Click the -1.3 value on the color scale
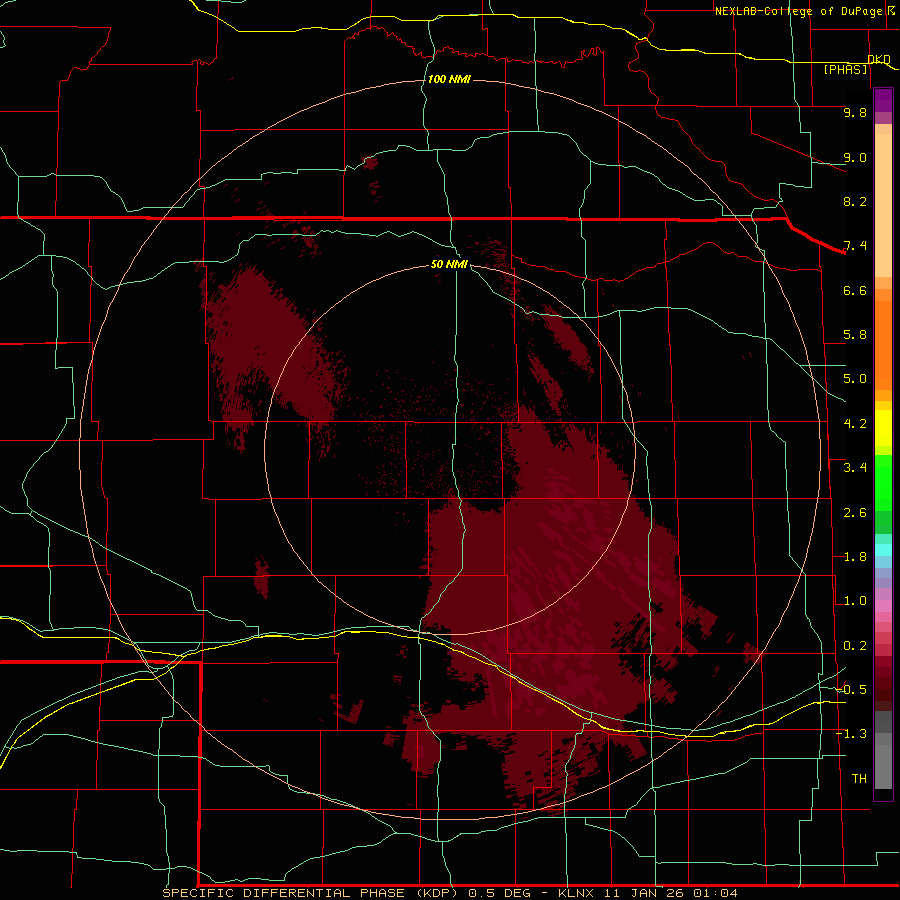Image resolution: width=900 pixels, height=900 pixels. (x=851, y=734)
